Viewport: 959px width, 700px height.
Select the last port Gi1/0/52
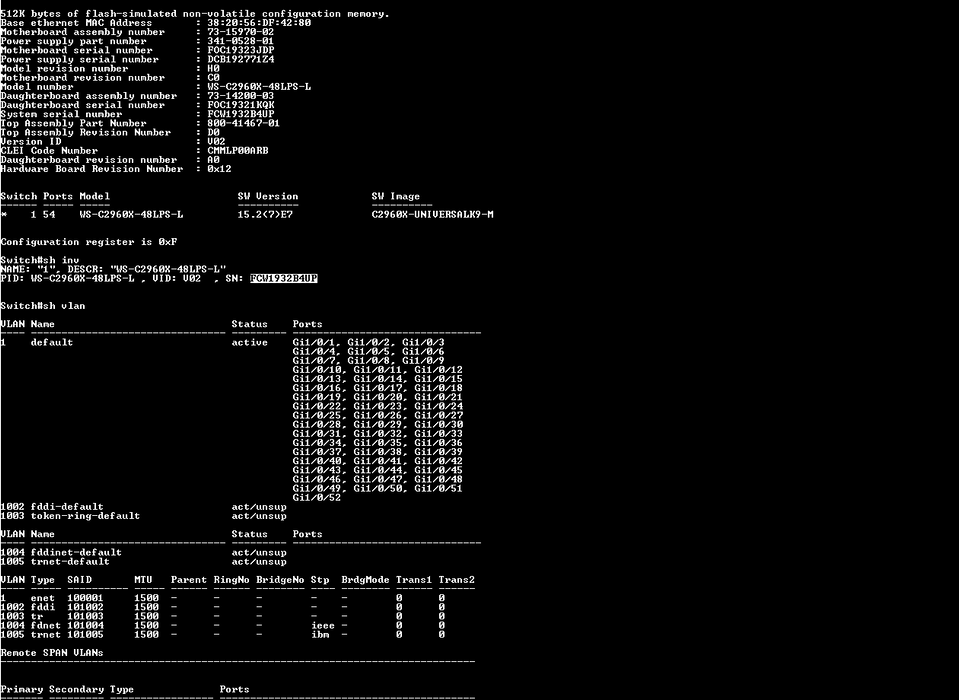coord(317,498)
